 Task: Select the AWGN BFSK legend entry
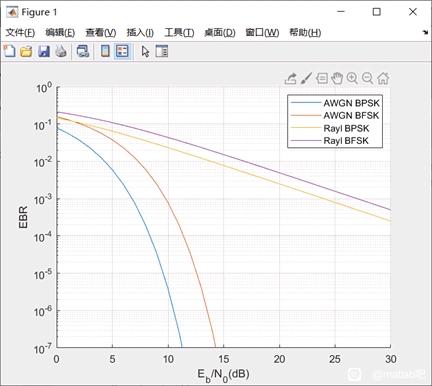[335, 115]
